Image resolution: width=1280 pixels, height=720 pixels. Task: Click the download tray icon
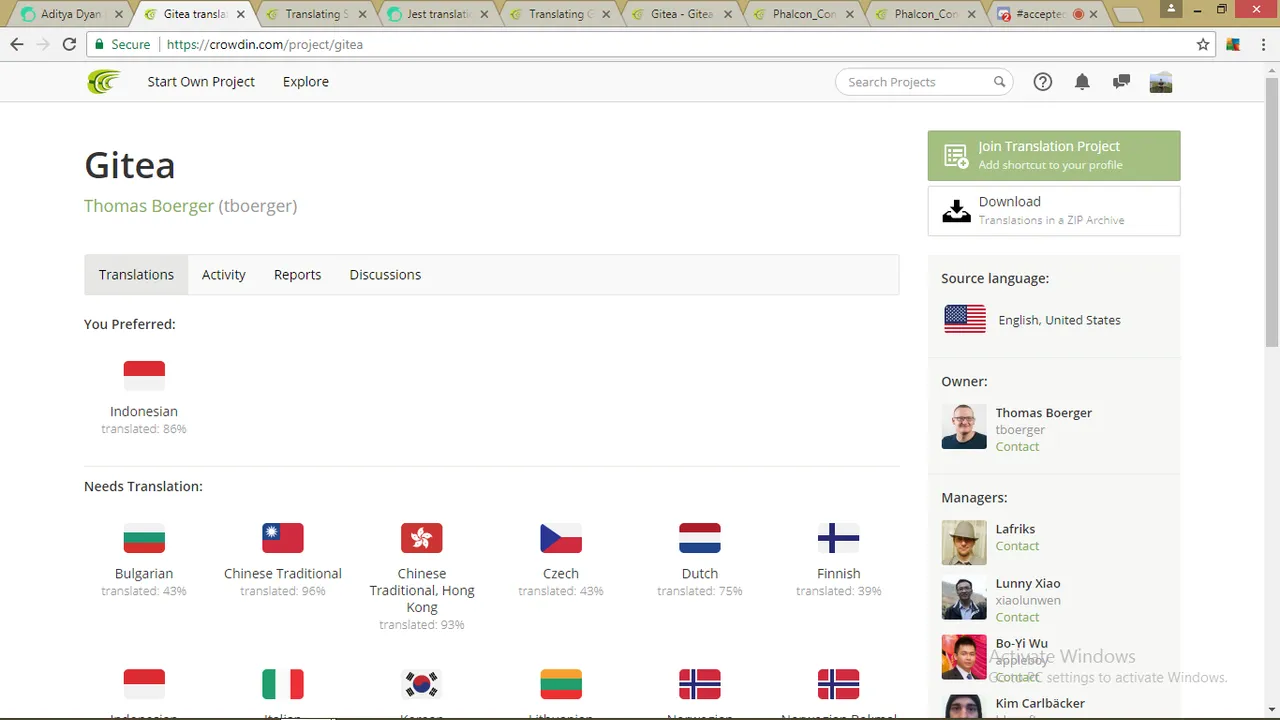[x=956, y=210]
